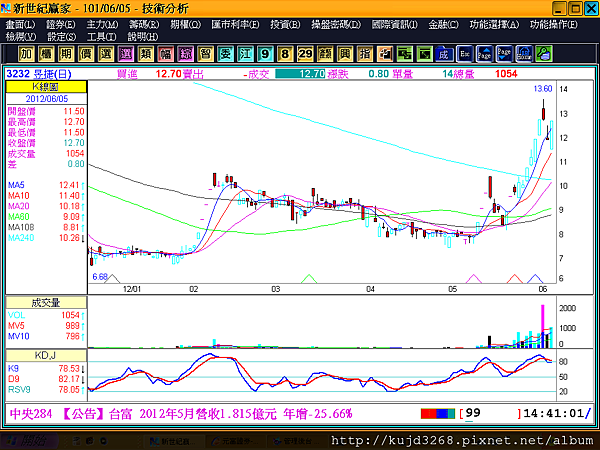Switch to 新世紀贏家 taskbar window

(174, 441)
